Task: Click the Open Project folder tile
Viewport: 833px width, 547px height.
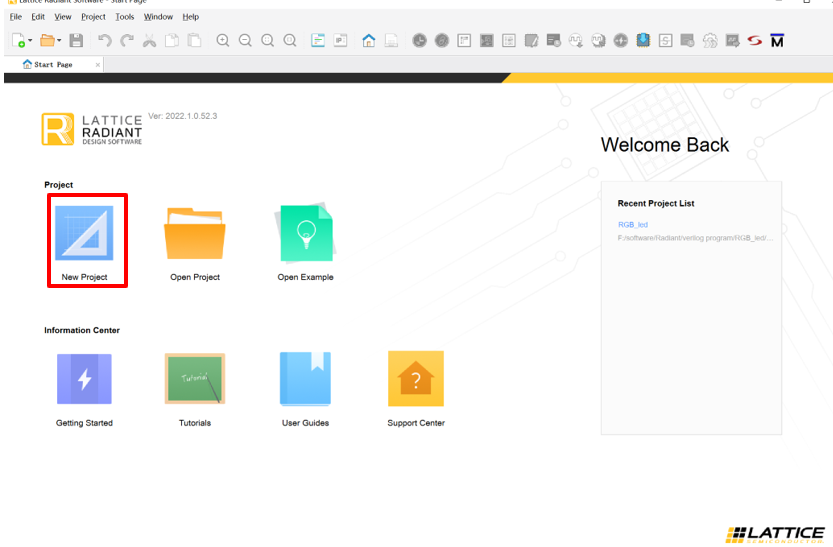Action: click(195, 243)
